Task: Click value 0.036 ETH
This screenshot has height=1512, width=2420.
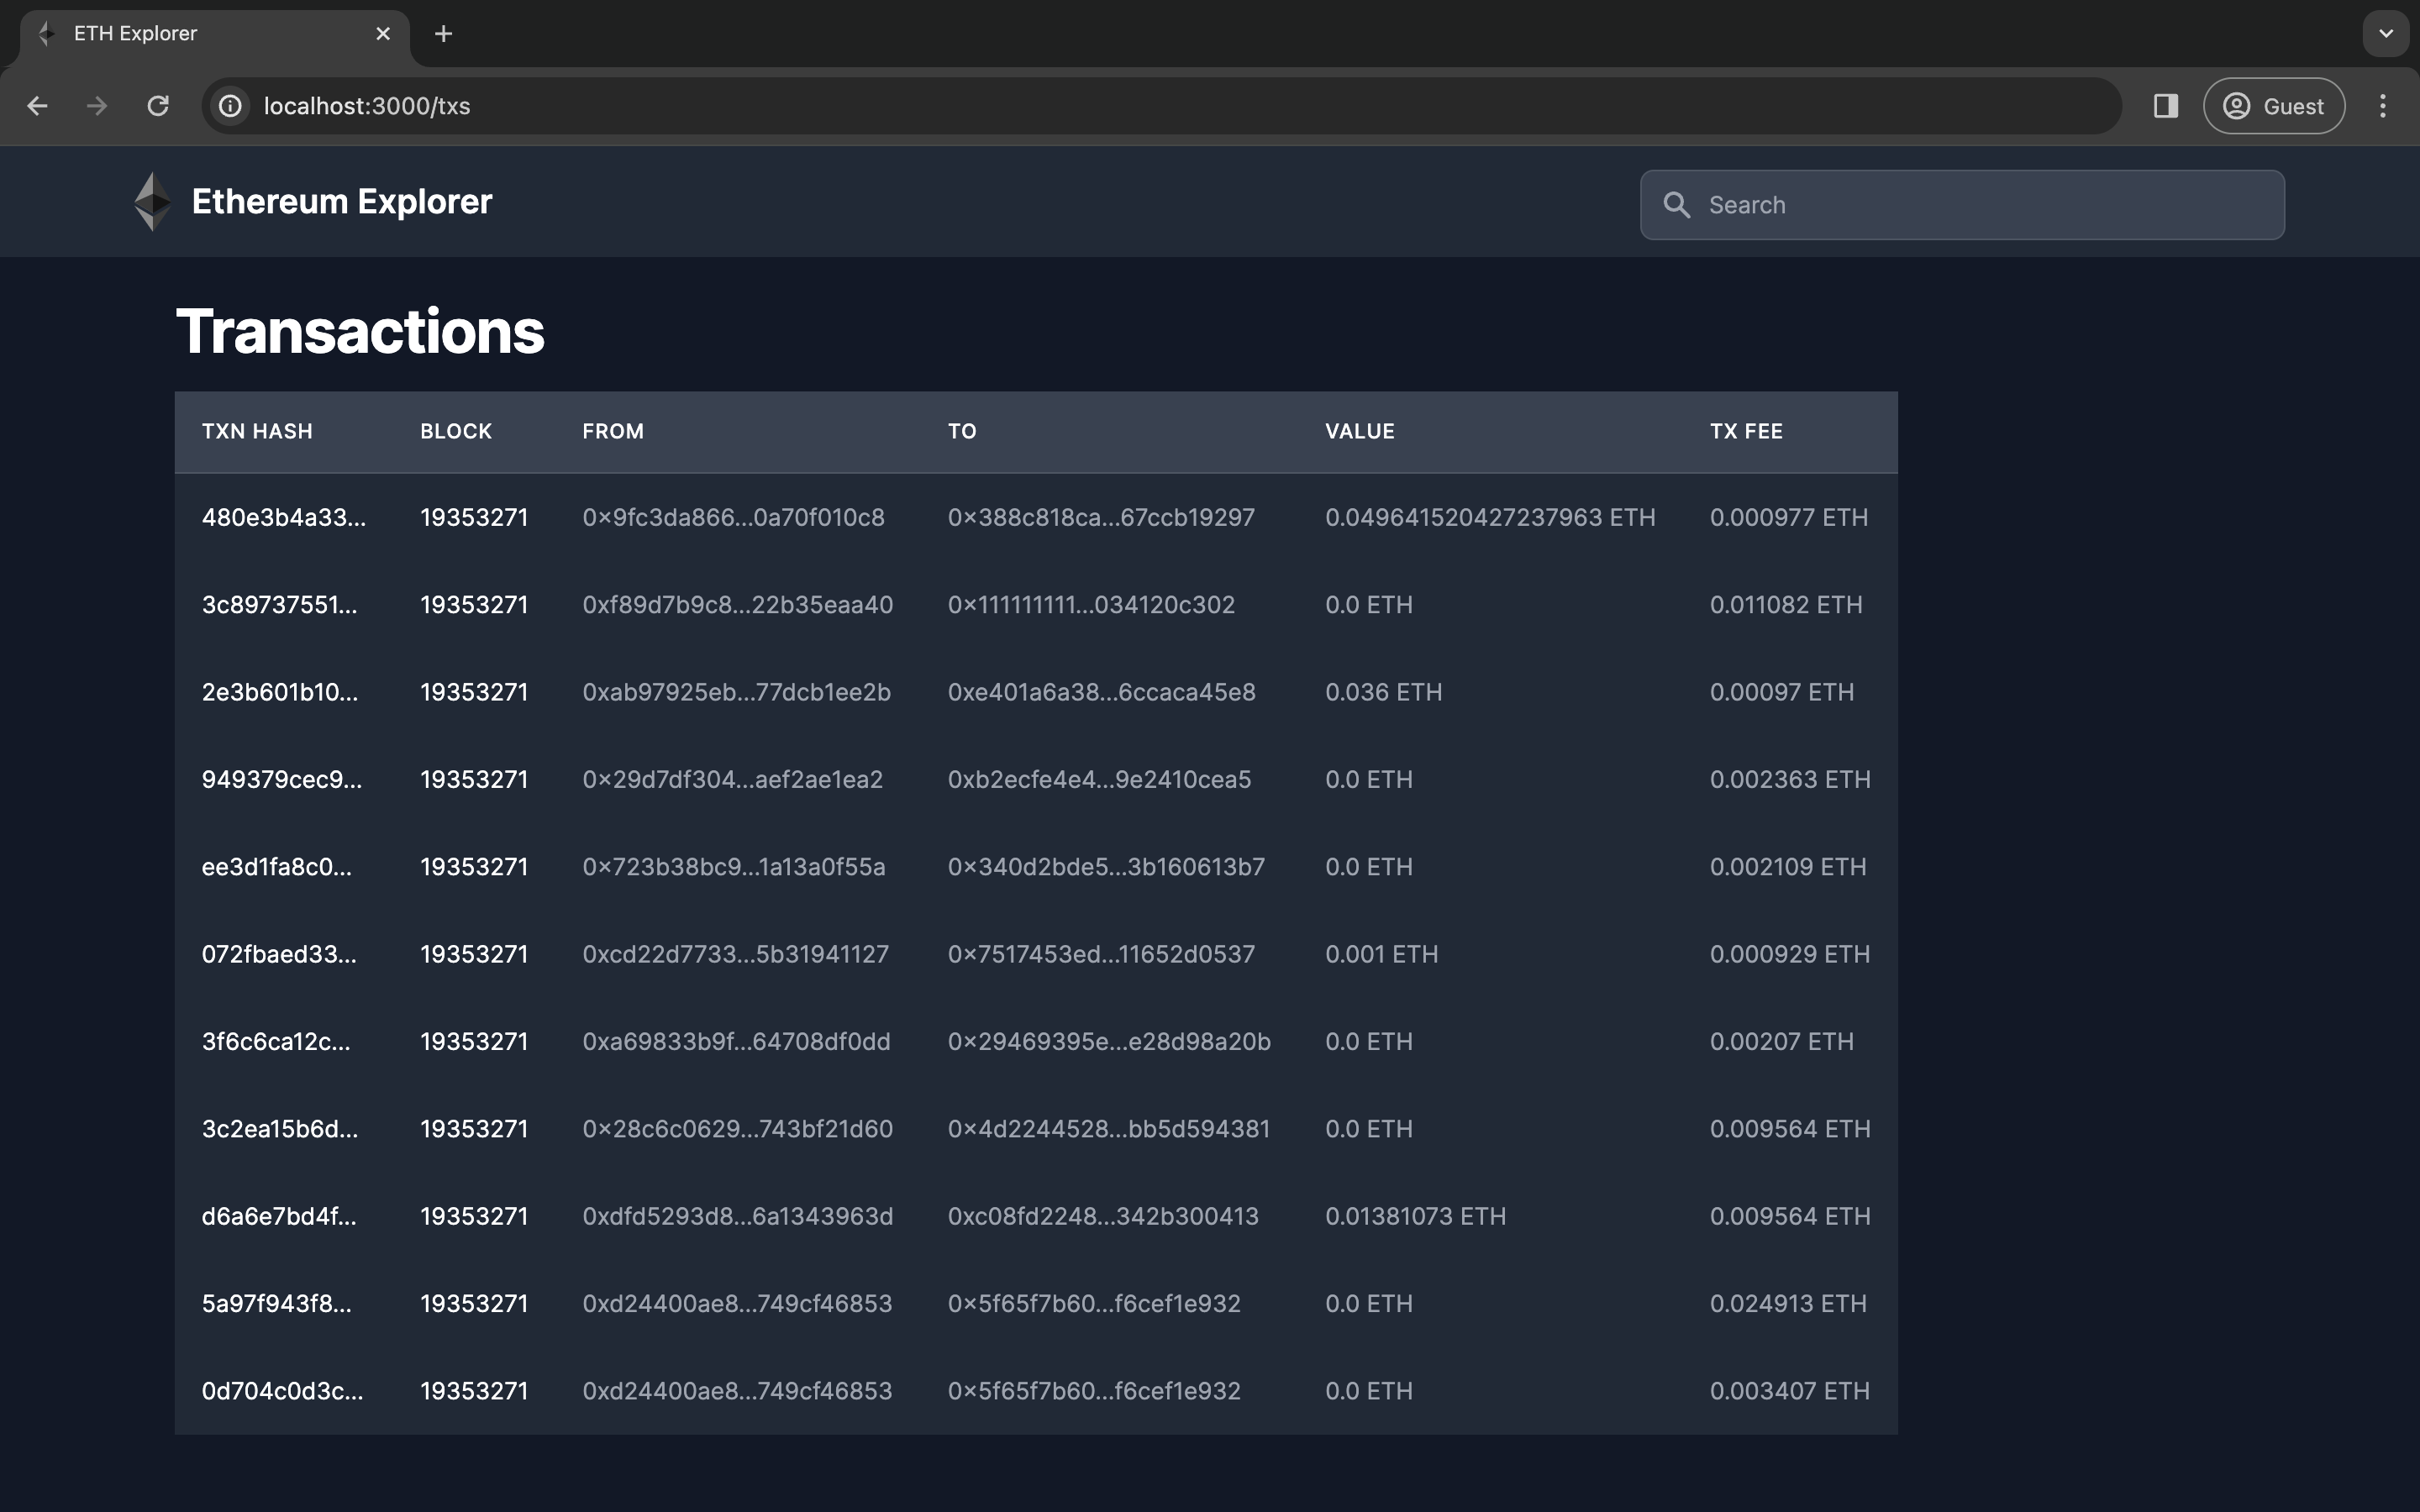Action: (x=1384, y=692)
